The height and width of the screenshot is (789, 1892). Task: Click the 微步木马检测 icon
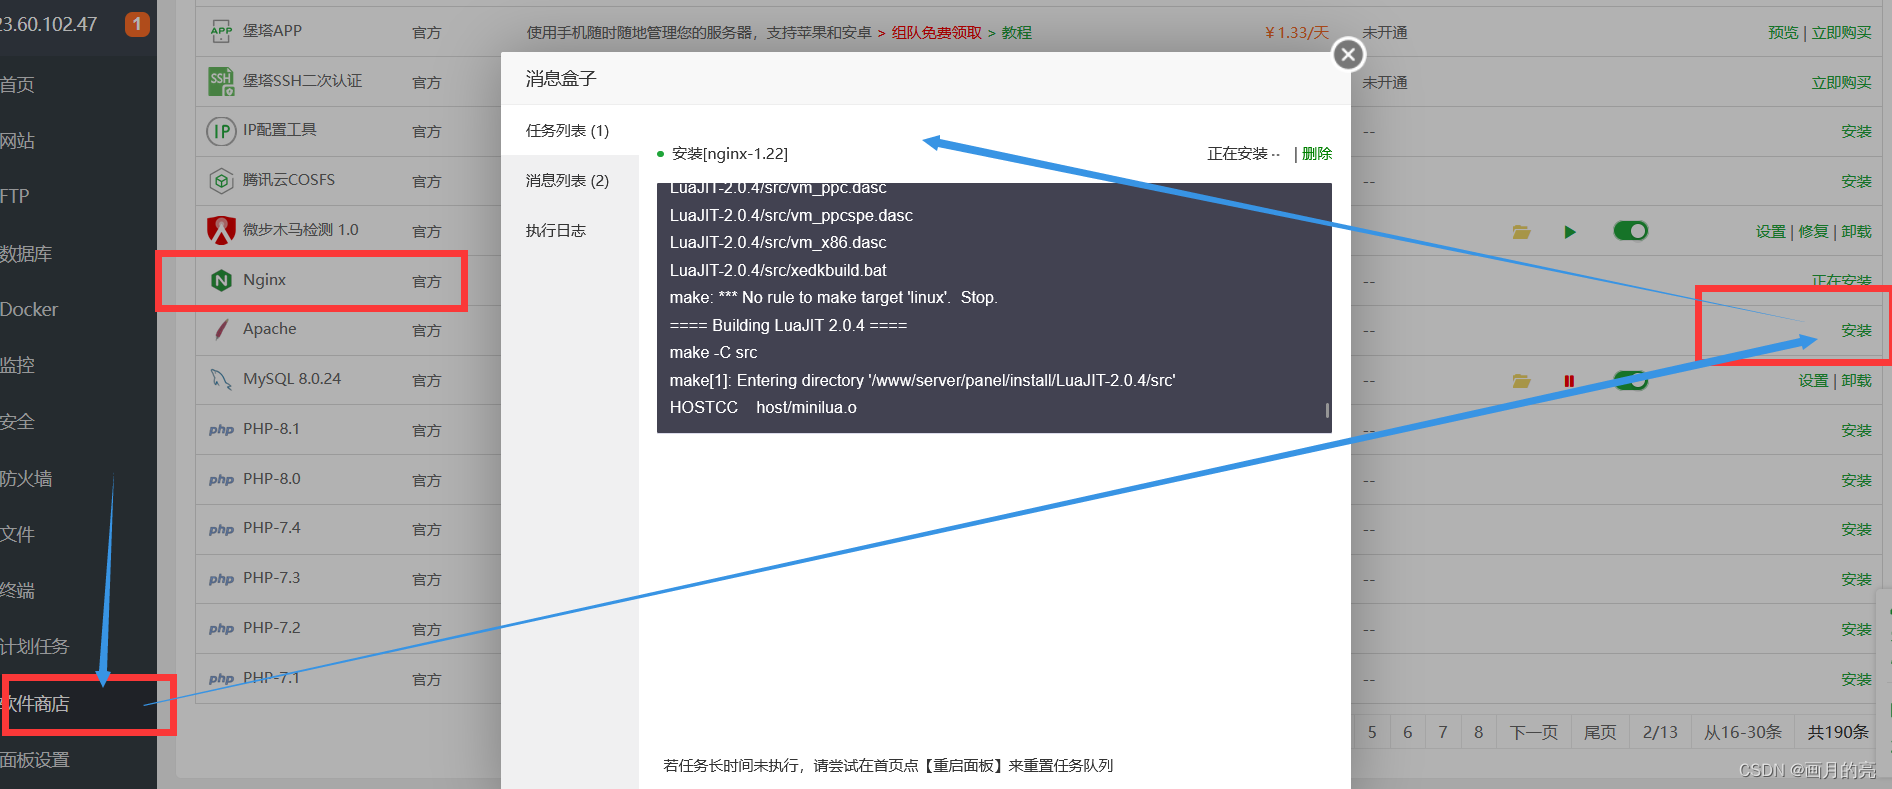(x=221, y=230)
